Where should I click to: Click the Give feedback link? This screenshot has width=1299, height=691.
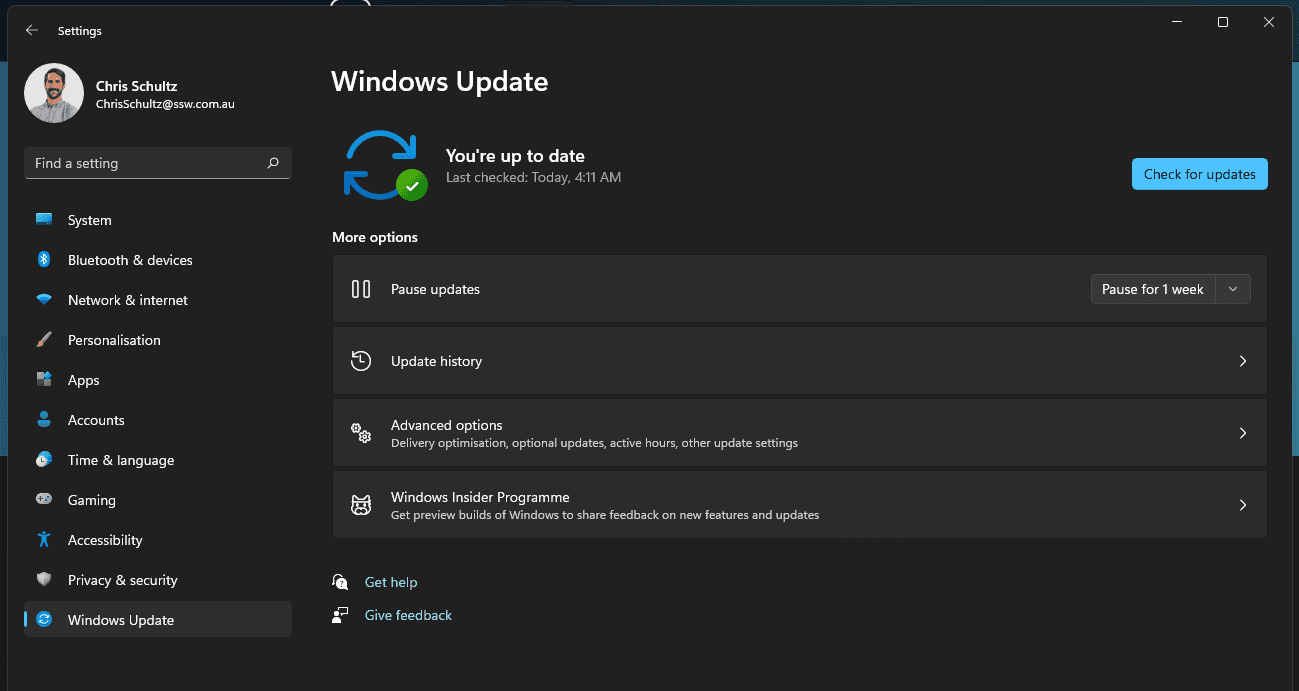408,615
